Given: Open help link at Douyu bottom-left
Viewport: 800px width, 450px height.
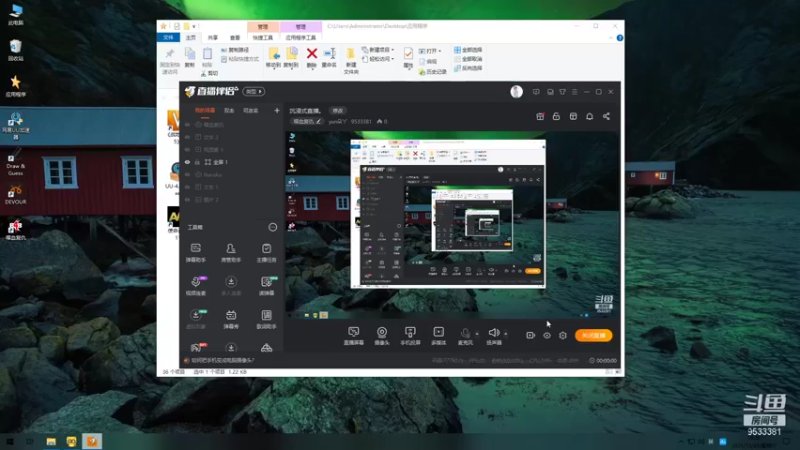Looking at the screenshot, I should tap(219, 360).
